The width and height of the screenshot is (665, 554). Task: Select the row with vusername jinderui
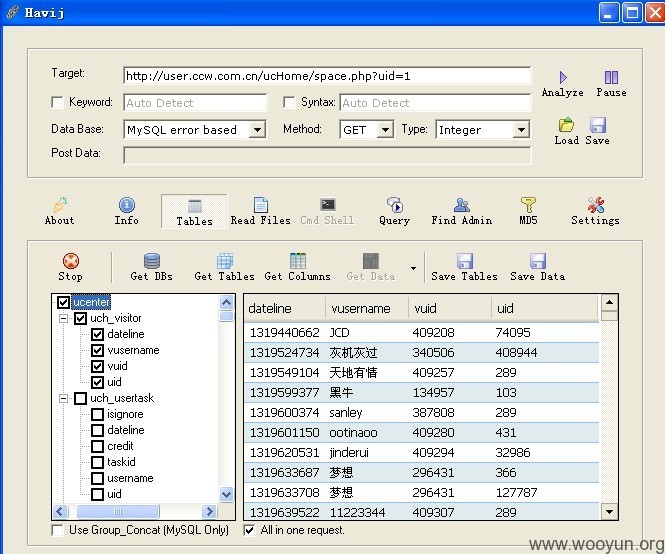point(422,453)
